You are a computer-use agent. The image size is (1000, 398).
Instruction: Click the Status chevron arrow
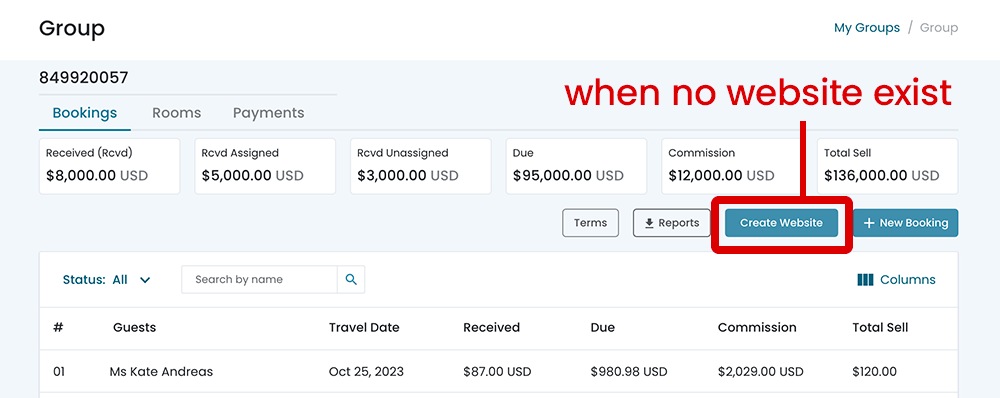[x=145, y=280]
